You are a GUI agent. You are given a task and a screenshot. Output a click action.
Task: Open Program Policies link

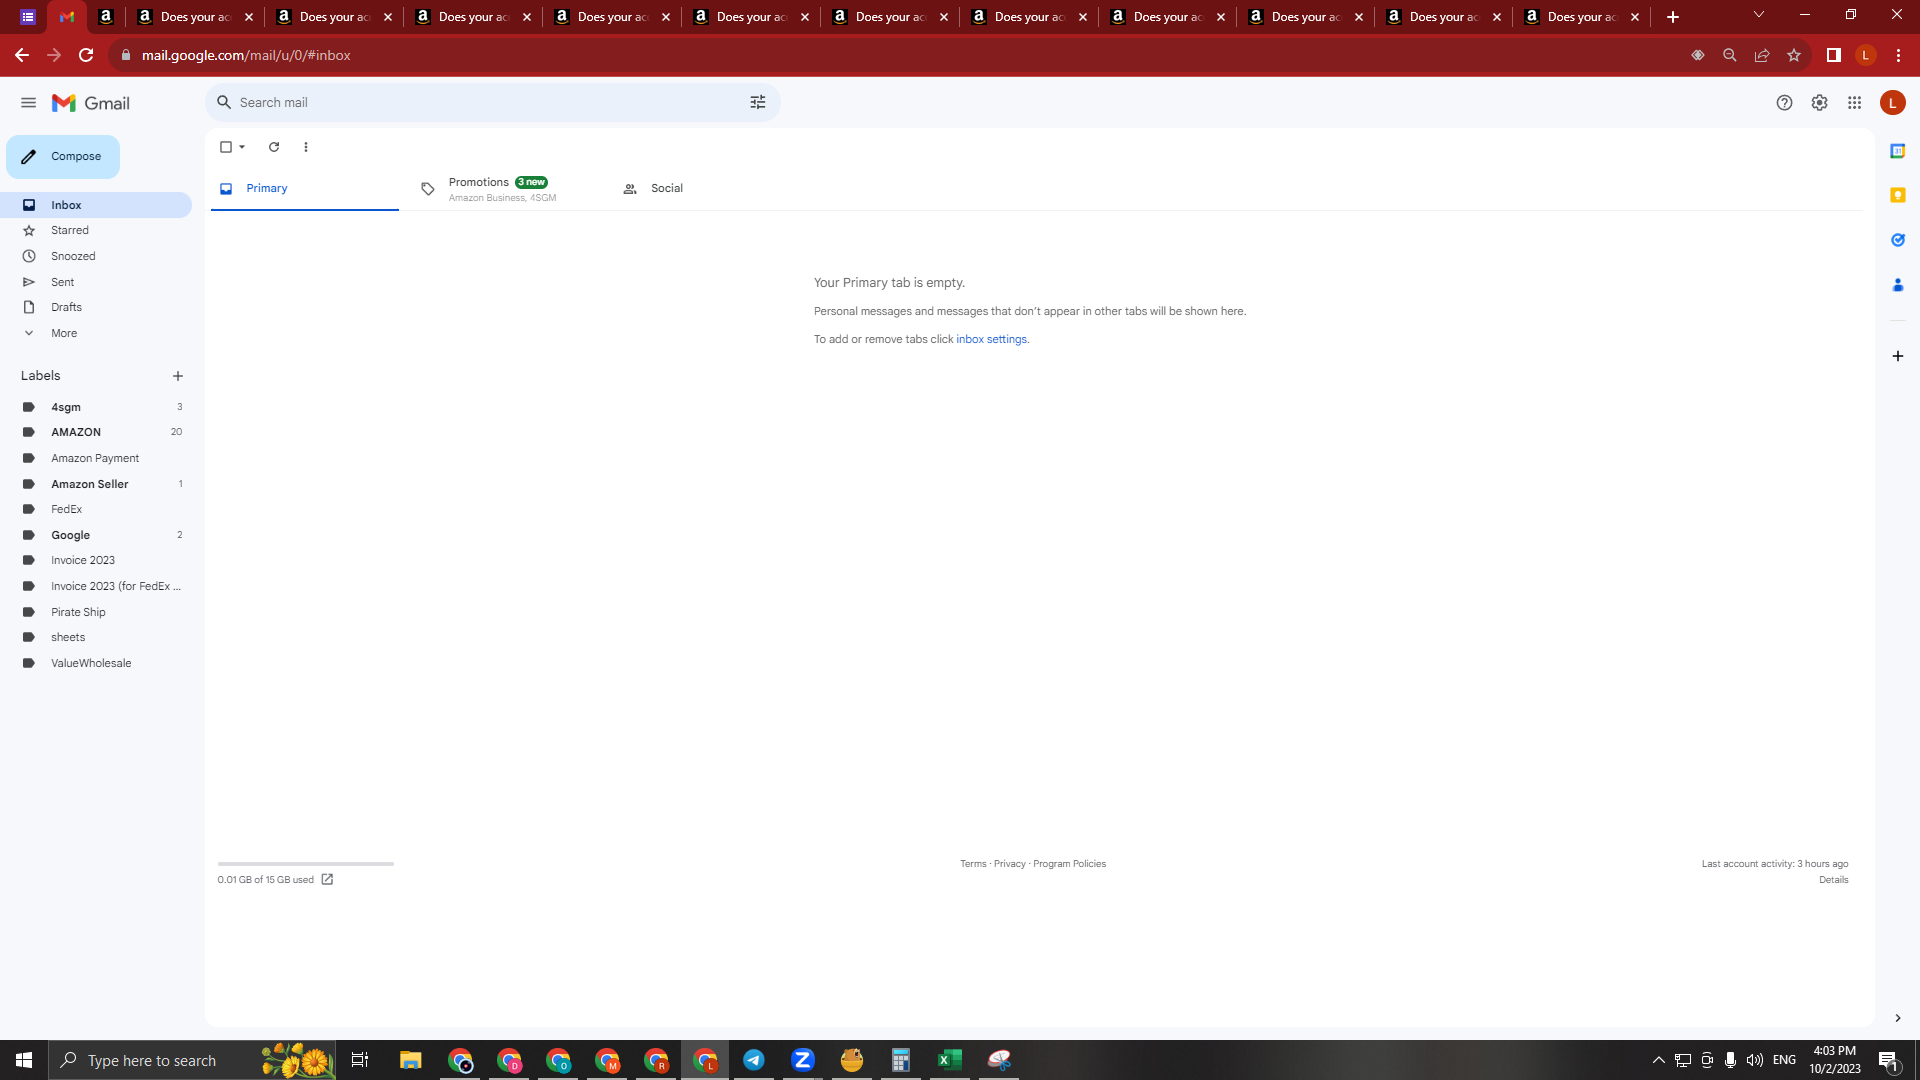point(1069,864)
